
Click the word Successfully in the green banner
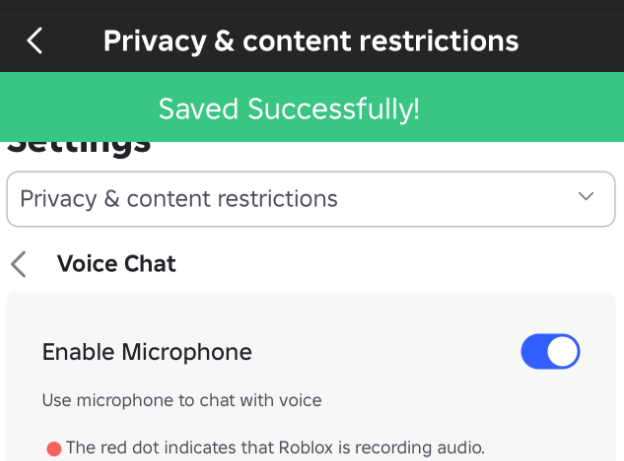coord(335,108)
